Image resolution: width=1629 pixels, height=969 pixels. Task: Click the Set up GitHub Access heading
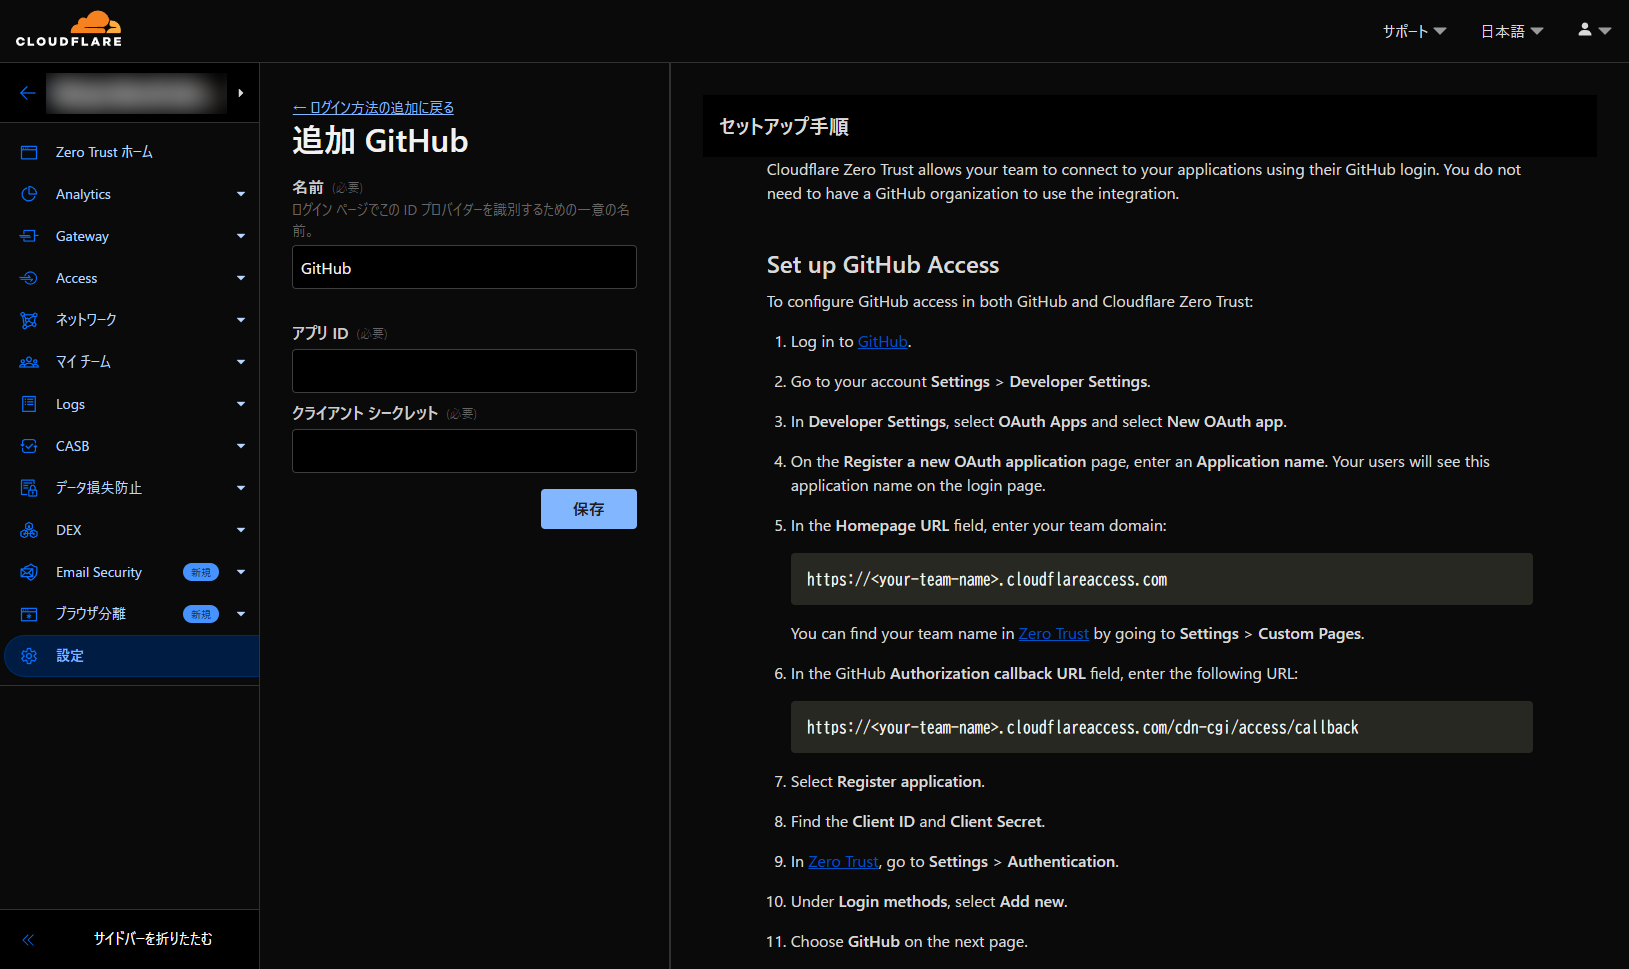pos(883,265)
